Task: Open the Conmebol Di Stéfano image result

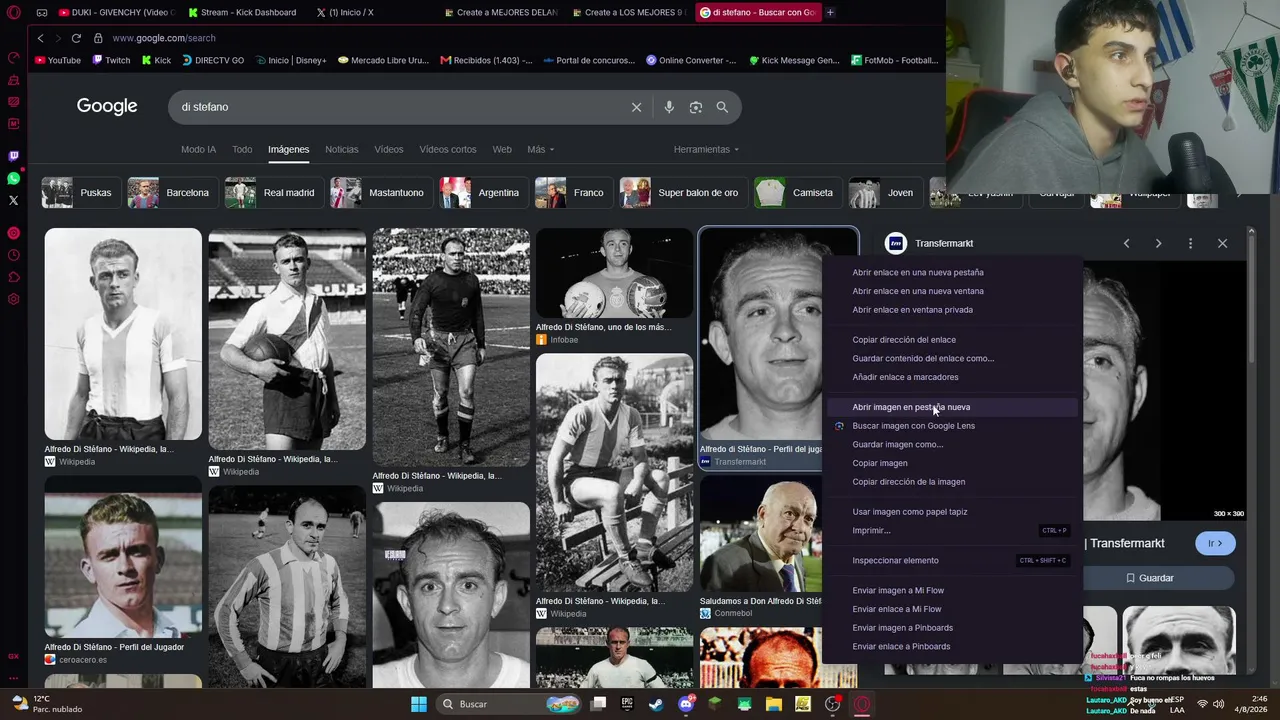Action: [x=760, y=533]
